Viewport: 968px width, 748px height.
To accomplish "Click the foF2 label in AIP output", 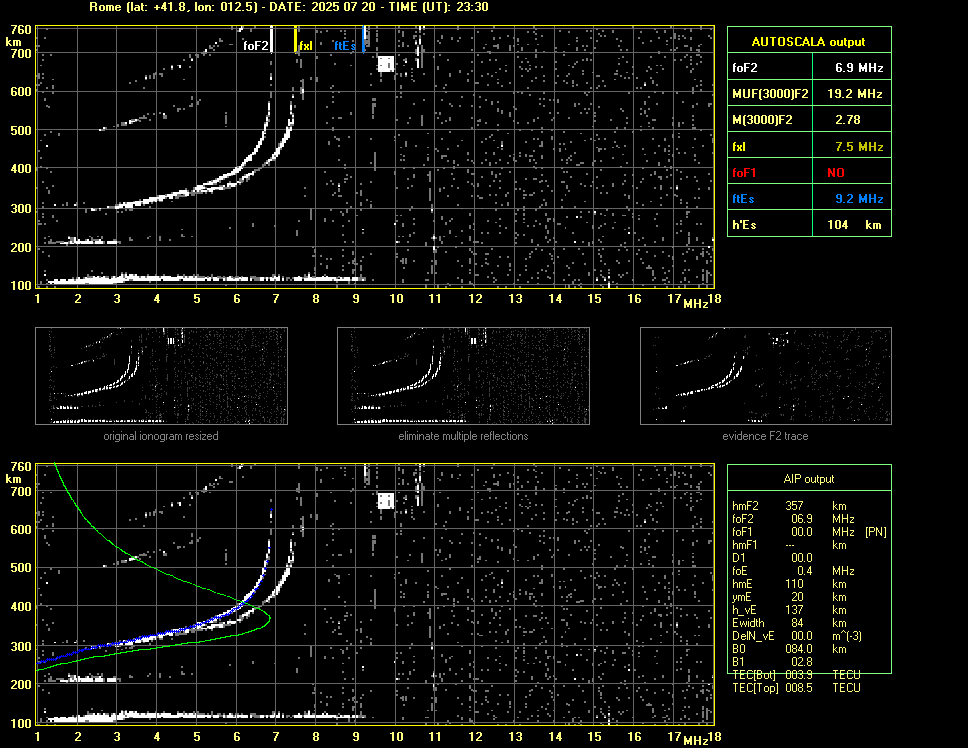I will [743, 519].
